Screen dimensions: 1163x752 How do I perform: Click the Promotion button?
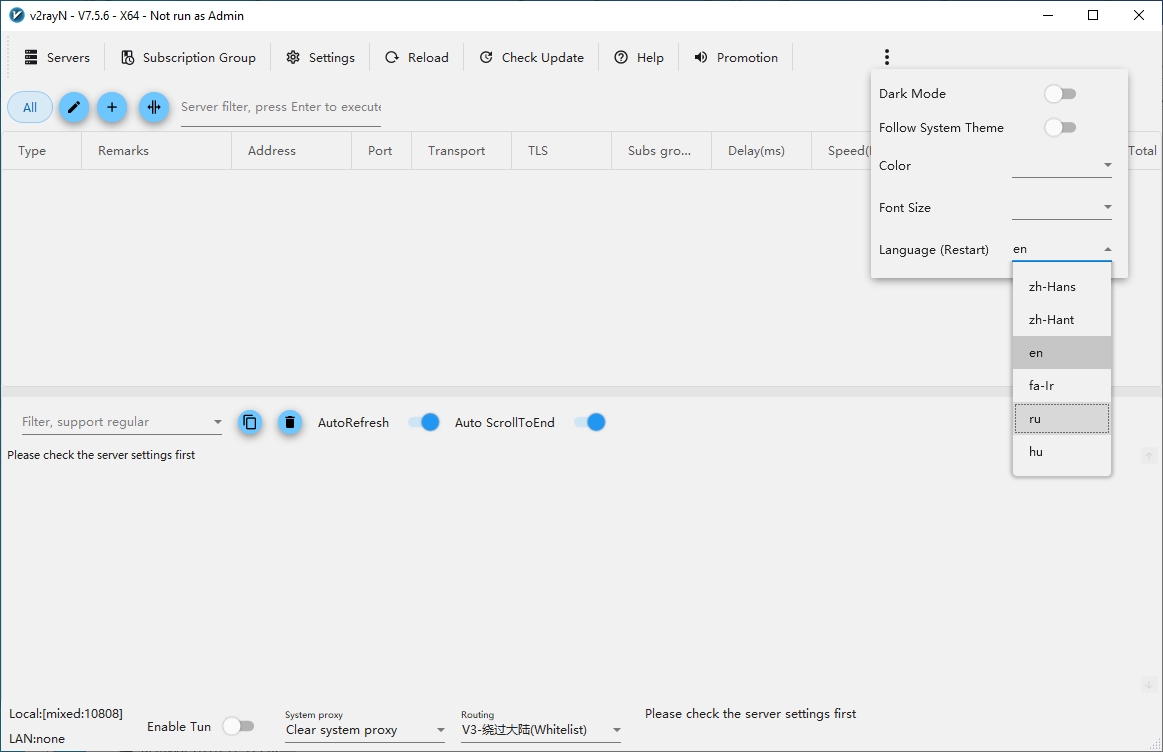(x=736, y=57)
